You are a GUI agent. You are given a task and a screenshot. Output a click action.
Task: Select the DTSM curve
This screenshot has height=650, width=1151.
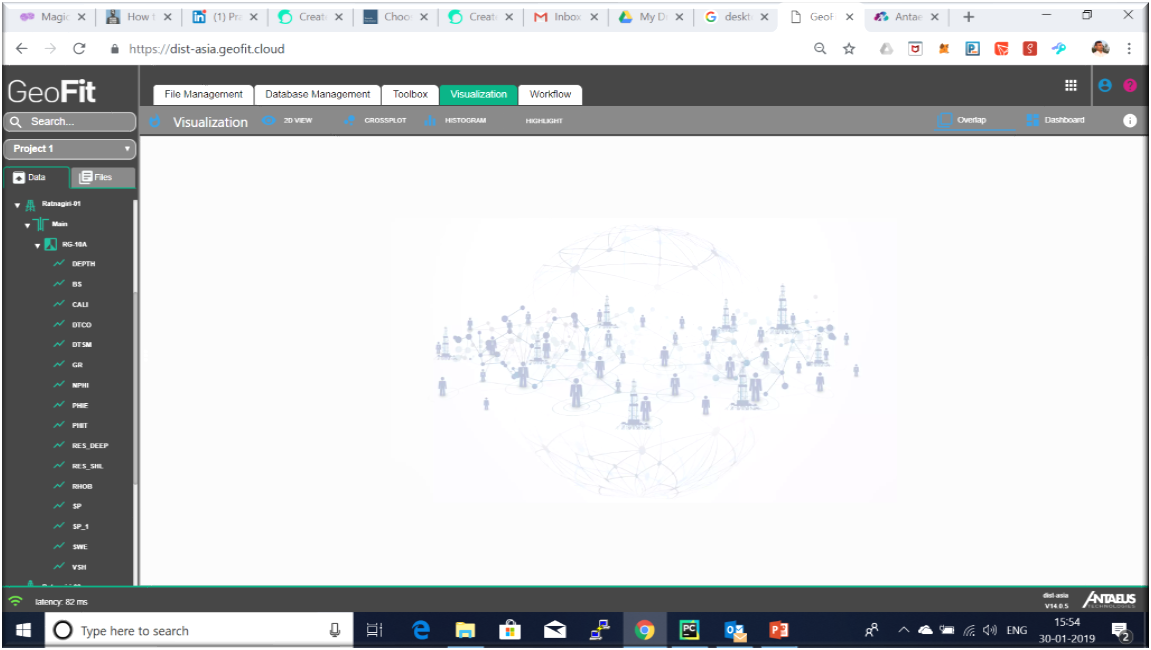81,344
